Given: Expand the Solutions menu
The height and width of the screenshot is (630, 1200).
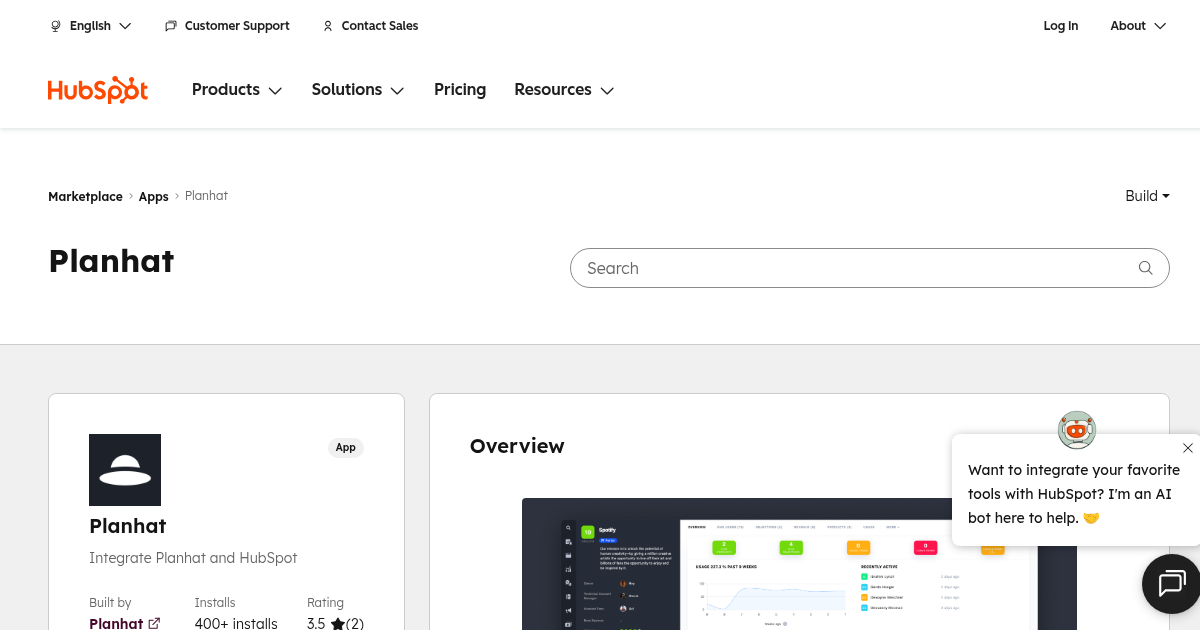Looking at the screenshot, I should click(358, 90).
